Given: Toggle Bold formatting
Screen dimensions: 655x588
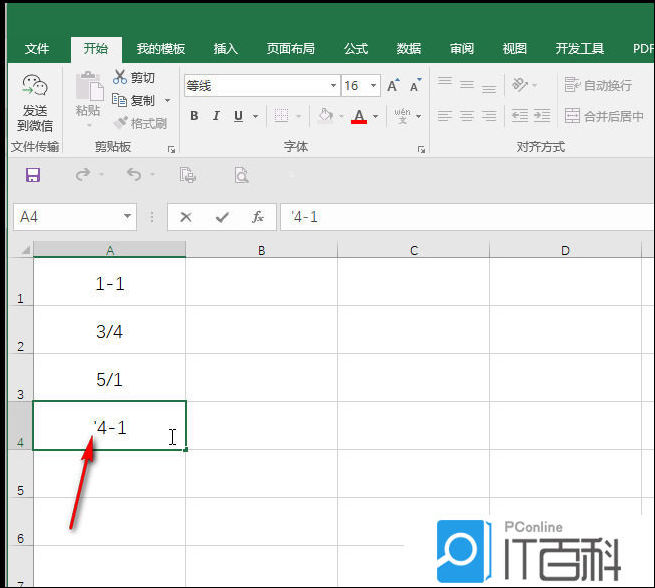Looking at the screenshot, I should (x=194, y=116).
